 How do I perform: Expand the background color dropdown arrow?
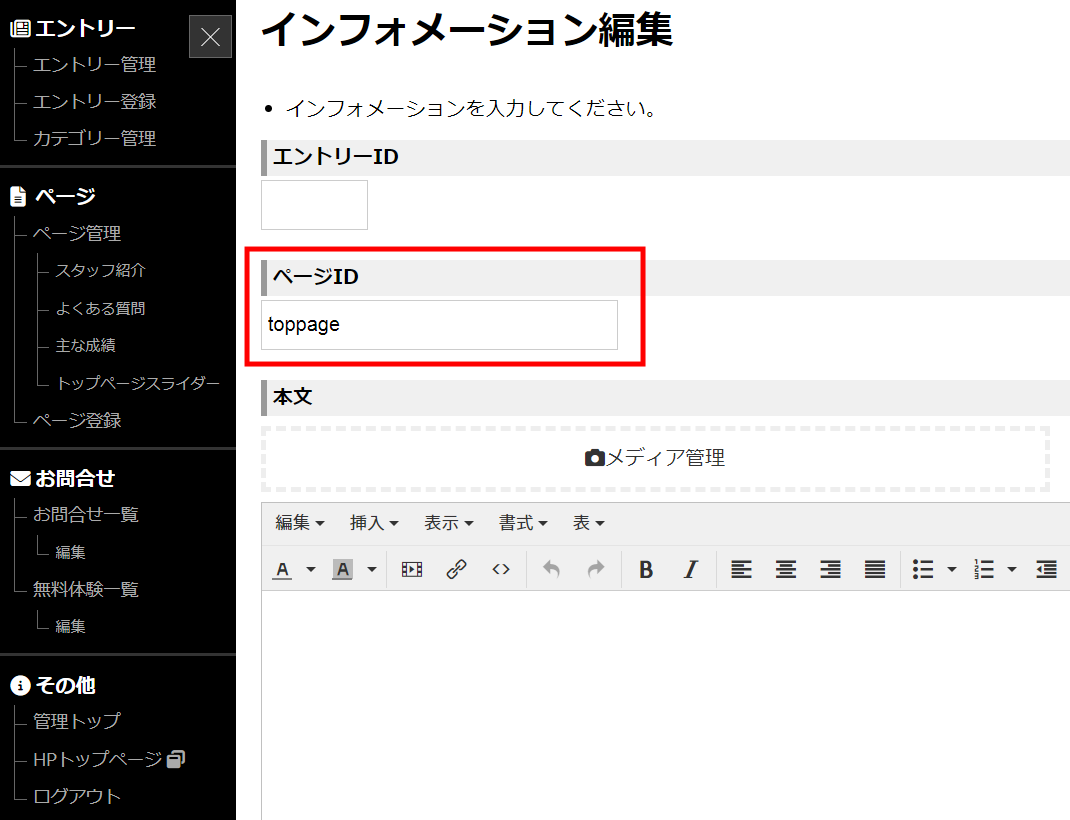click(371, 569)
